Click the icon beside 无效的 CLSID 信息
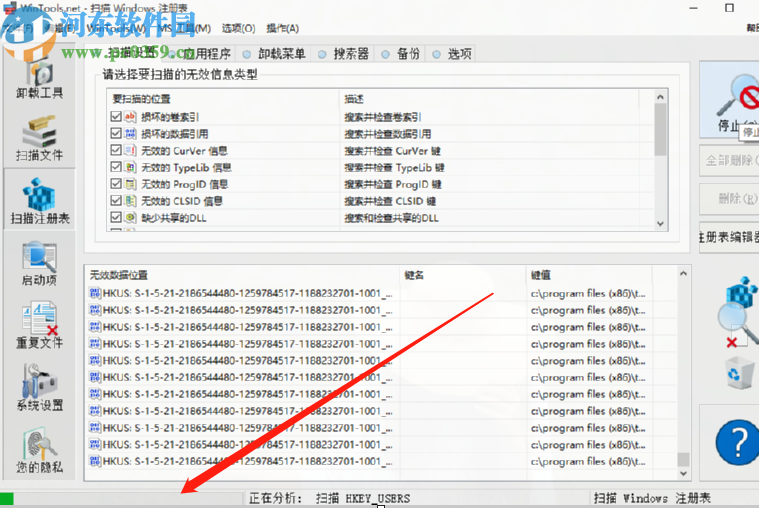Image resolution: width=759 pixels, height=508 pixels. 130,201
